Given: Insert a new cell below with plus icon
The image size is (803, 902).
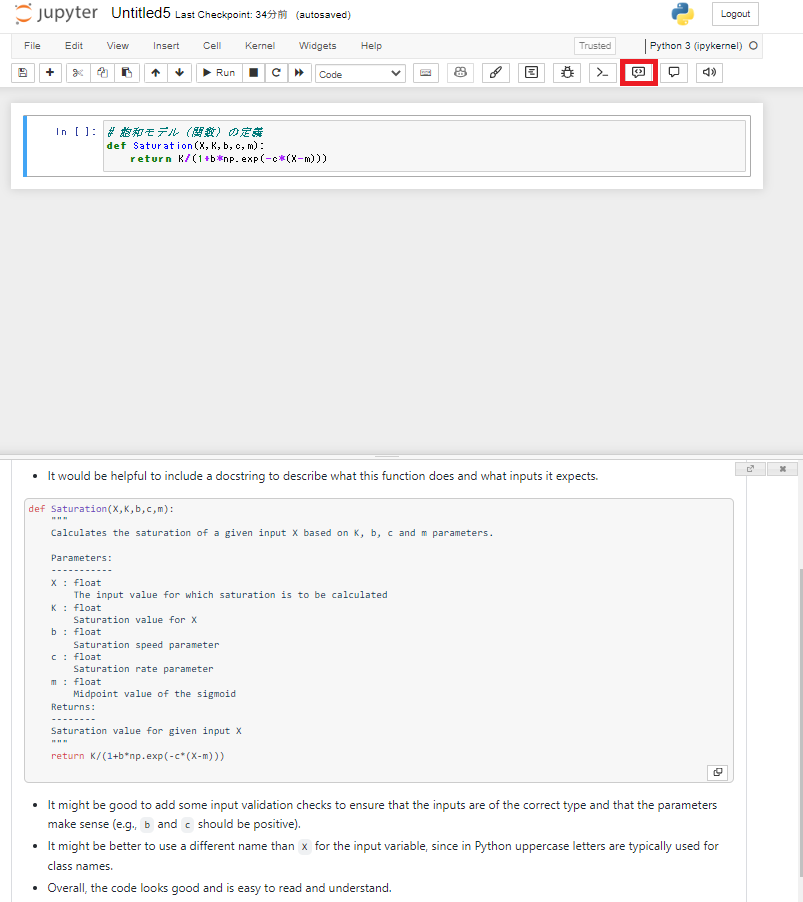Looking at the screenshot, I should (x=49, y=73).
